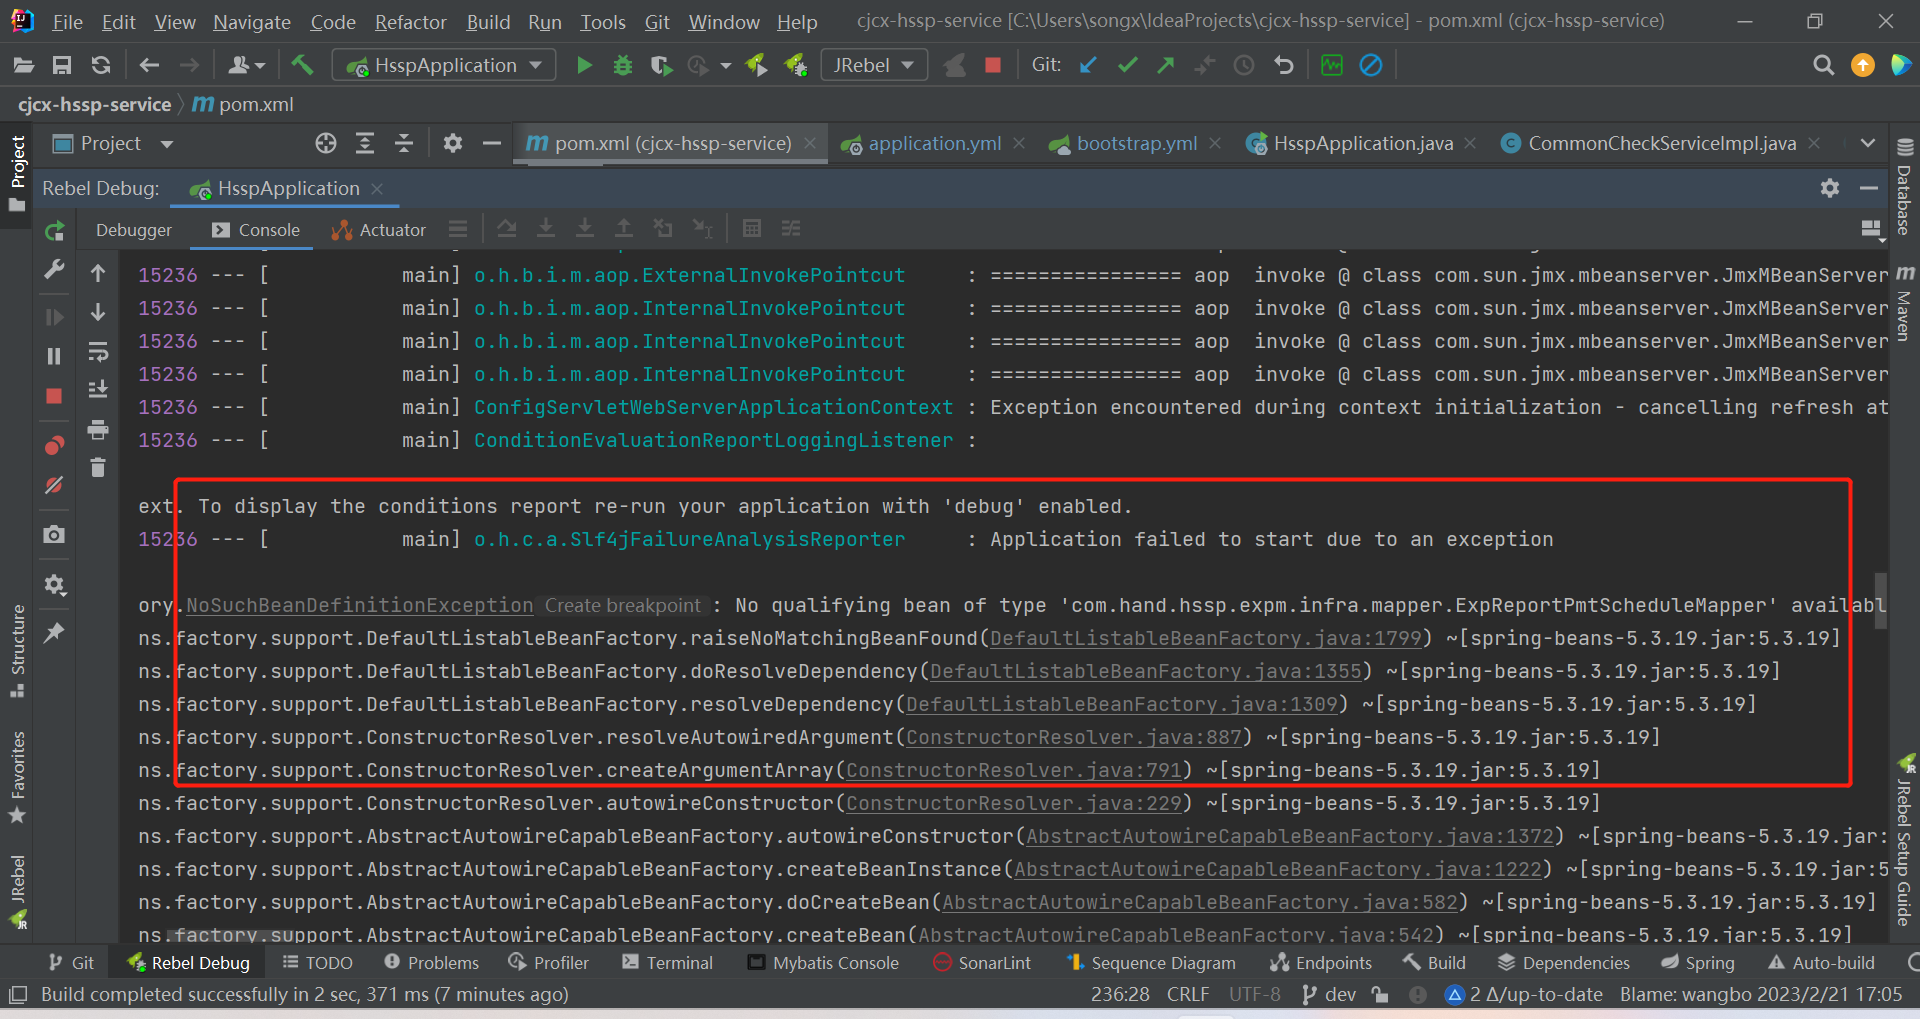Toggle the read-only lock icon in status bar
Viewport: 1920px width, 1019px height.
click(1380, 994)
